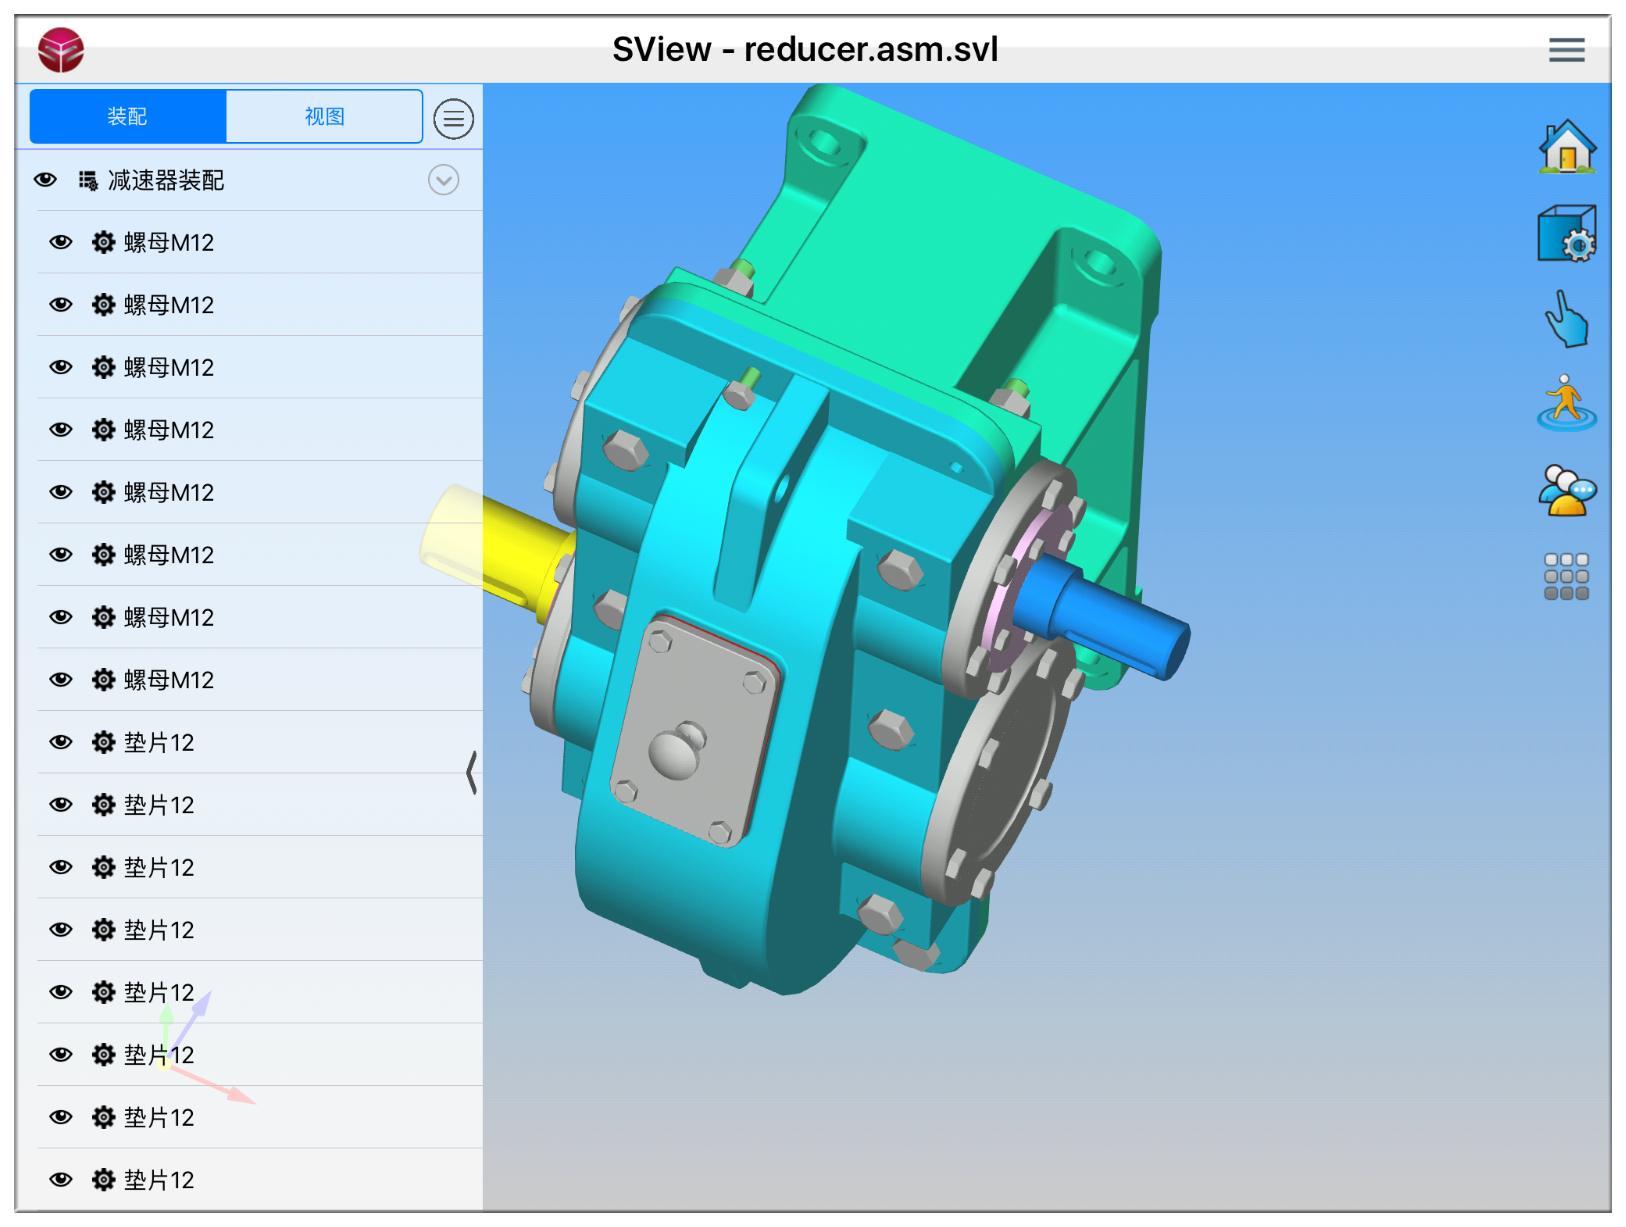The height and width of the screenshot is (1227, 1626).
Task: Select the first 螺母M12 part label
Action: 169,242
